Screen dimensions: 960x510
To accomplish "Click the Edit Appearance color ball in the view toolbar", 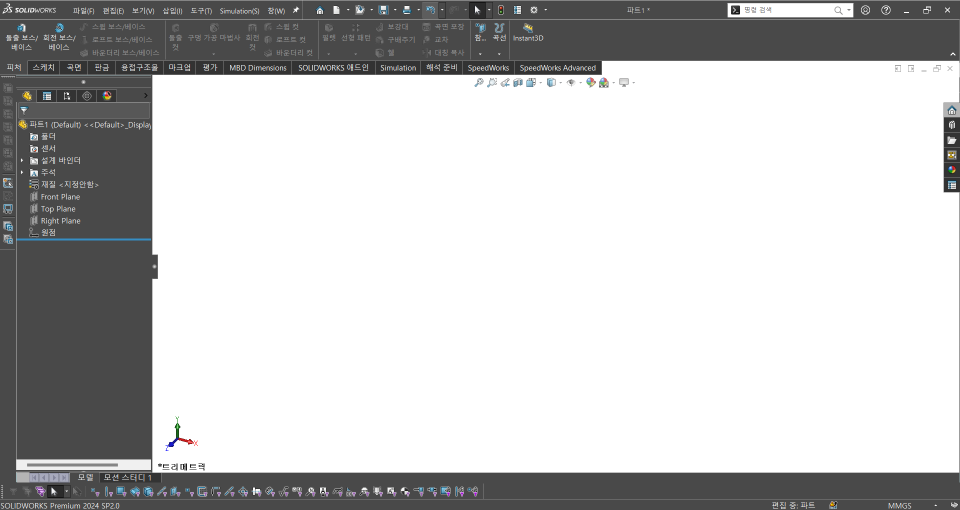I will click(x=590, y=83).
